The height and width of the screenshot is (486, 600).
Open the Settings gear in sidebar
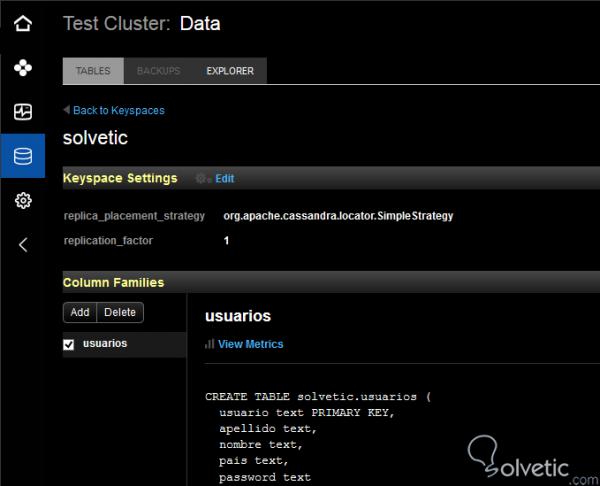[x=22, y=201]
